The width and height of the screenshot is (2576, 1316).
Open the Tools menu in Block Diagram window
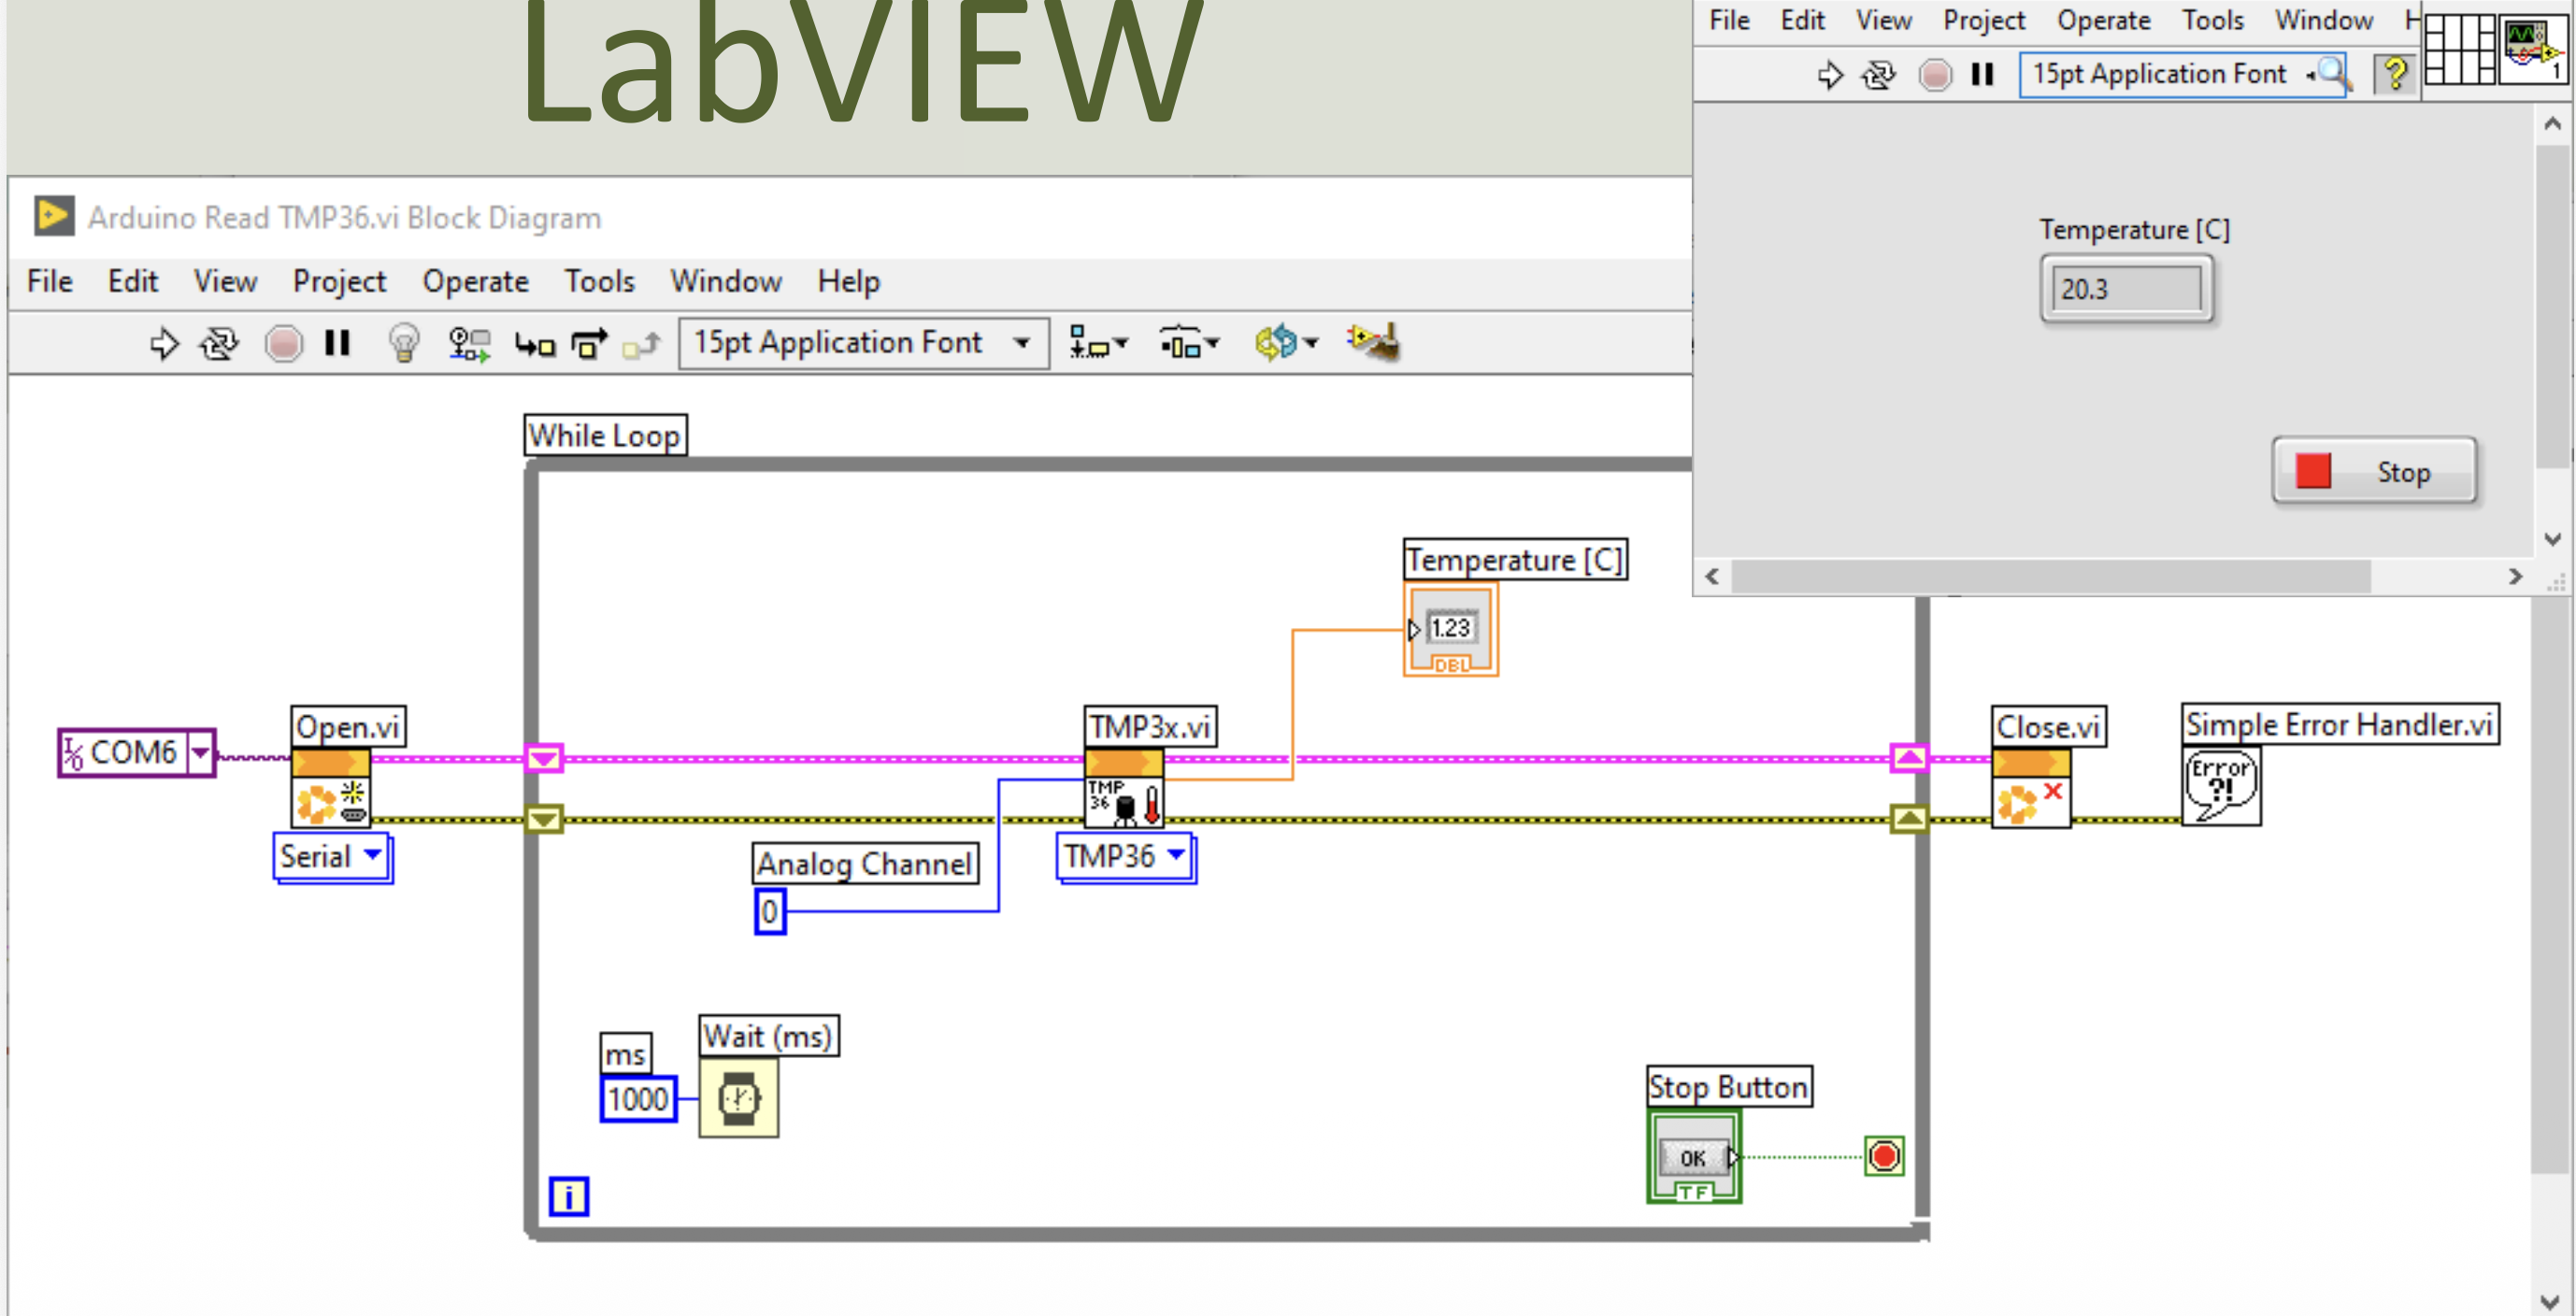click(x=599, y=282)
